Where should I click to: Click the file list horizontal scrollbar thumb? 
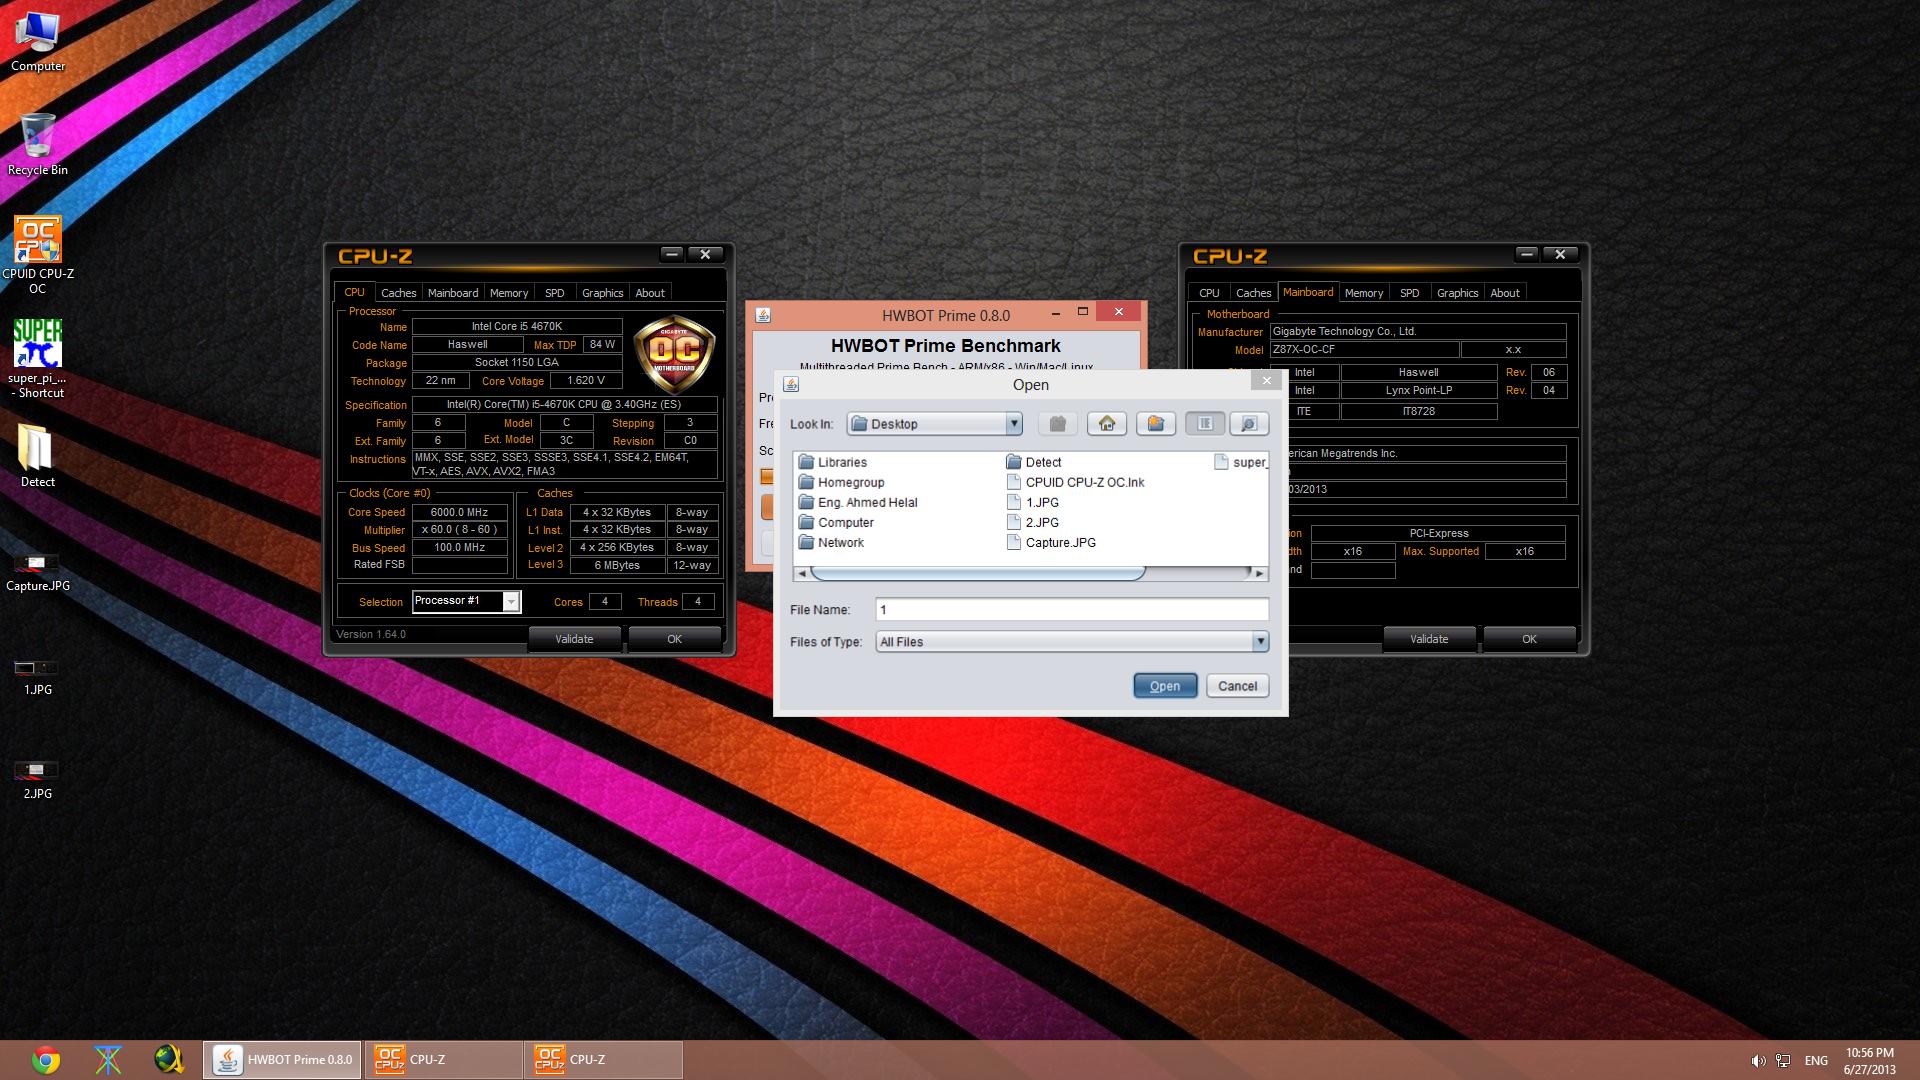978,573
